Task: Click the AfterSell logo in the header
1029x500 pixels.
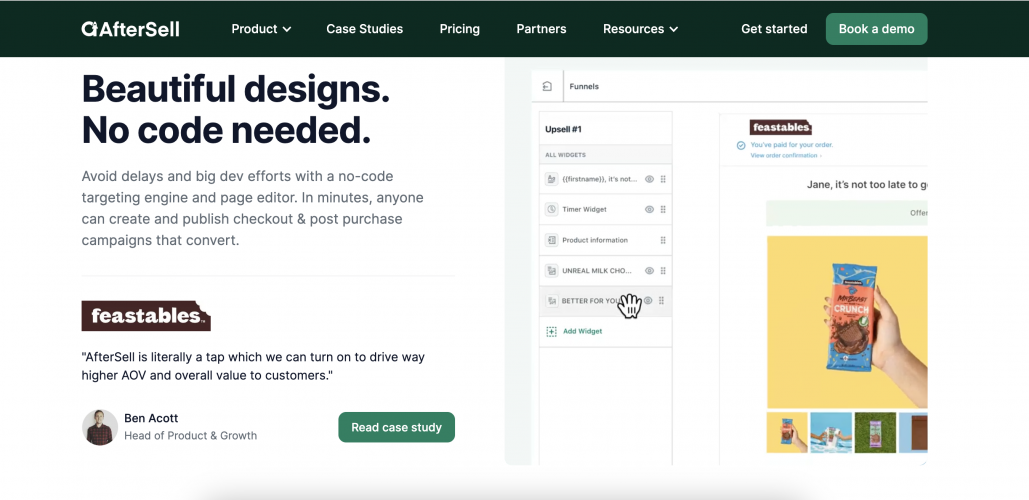Action: (131, 29)
